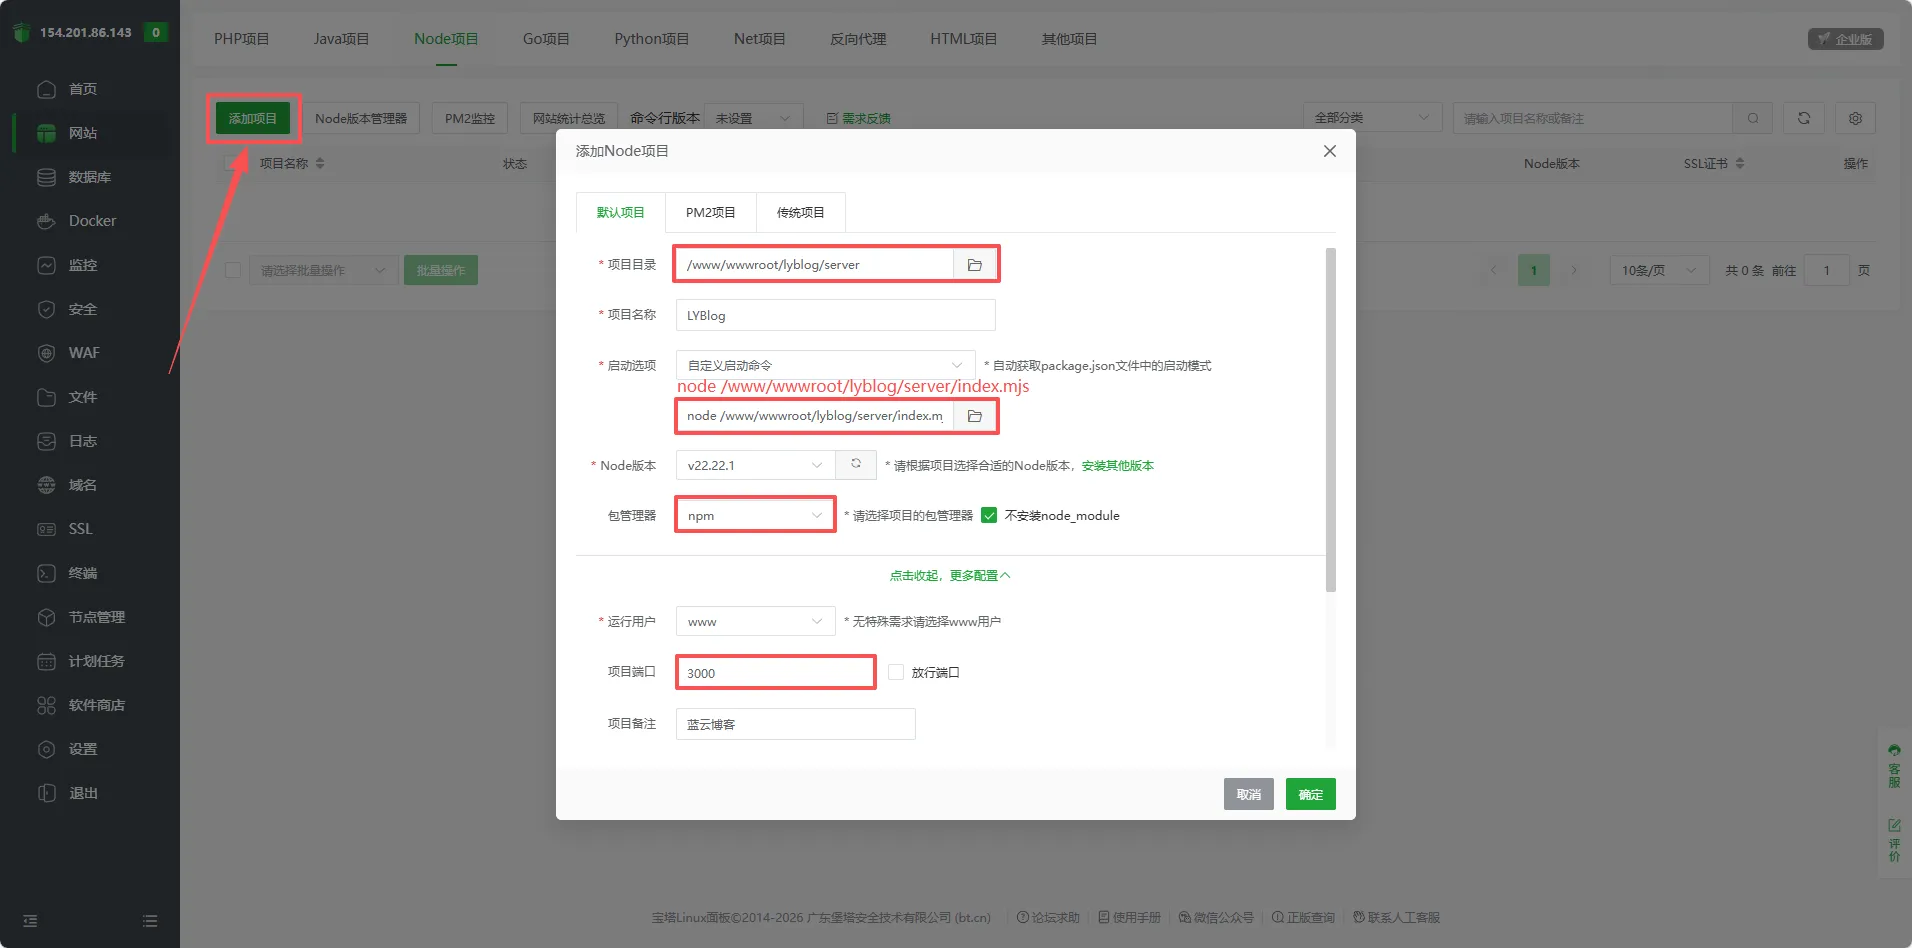Tick the select-all checkbox beside batch operation
The height and width of the screenshot is (948, 1912).
[x=233, y=270]
